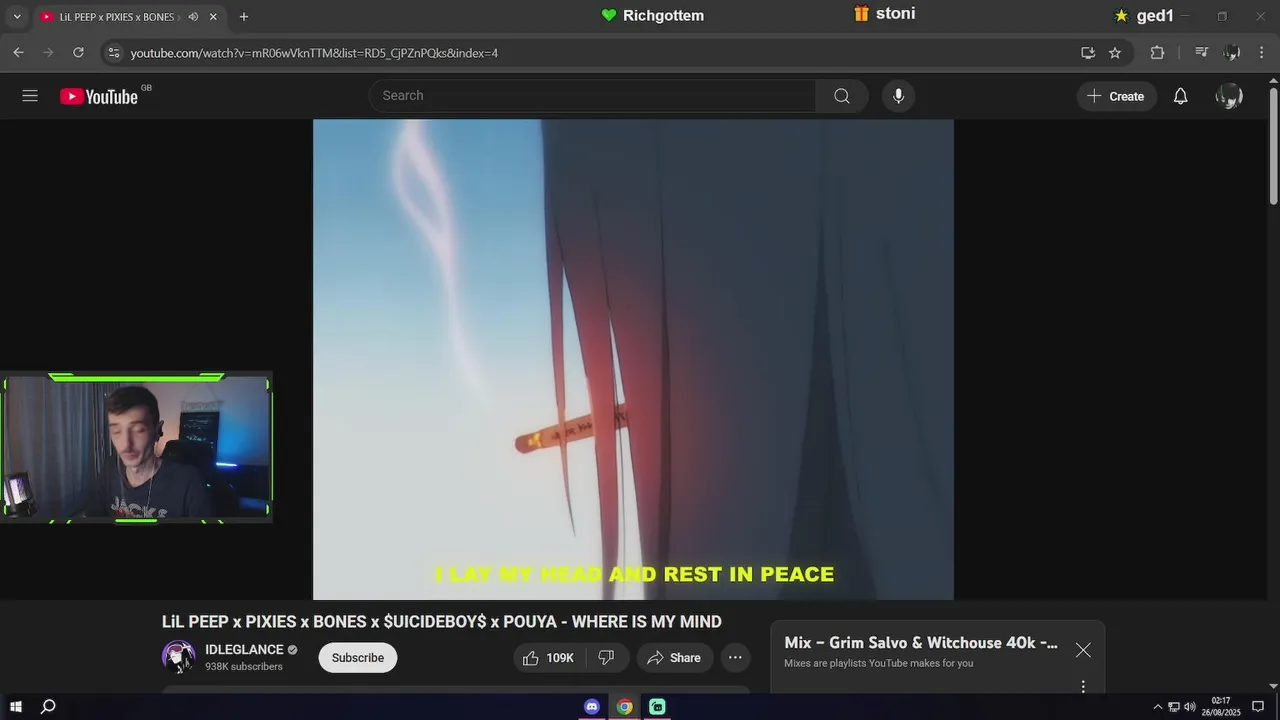
Task: Open the Chrome three-dot menu
Action: (x=1262, y=53)
